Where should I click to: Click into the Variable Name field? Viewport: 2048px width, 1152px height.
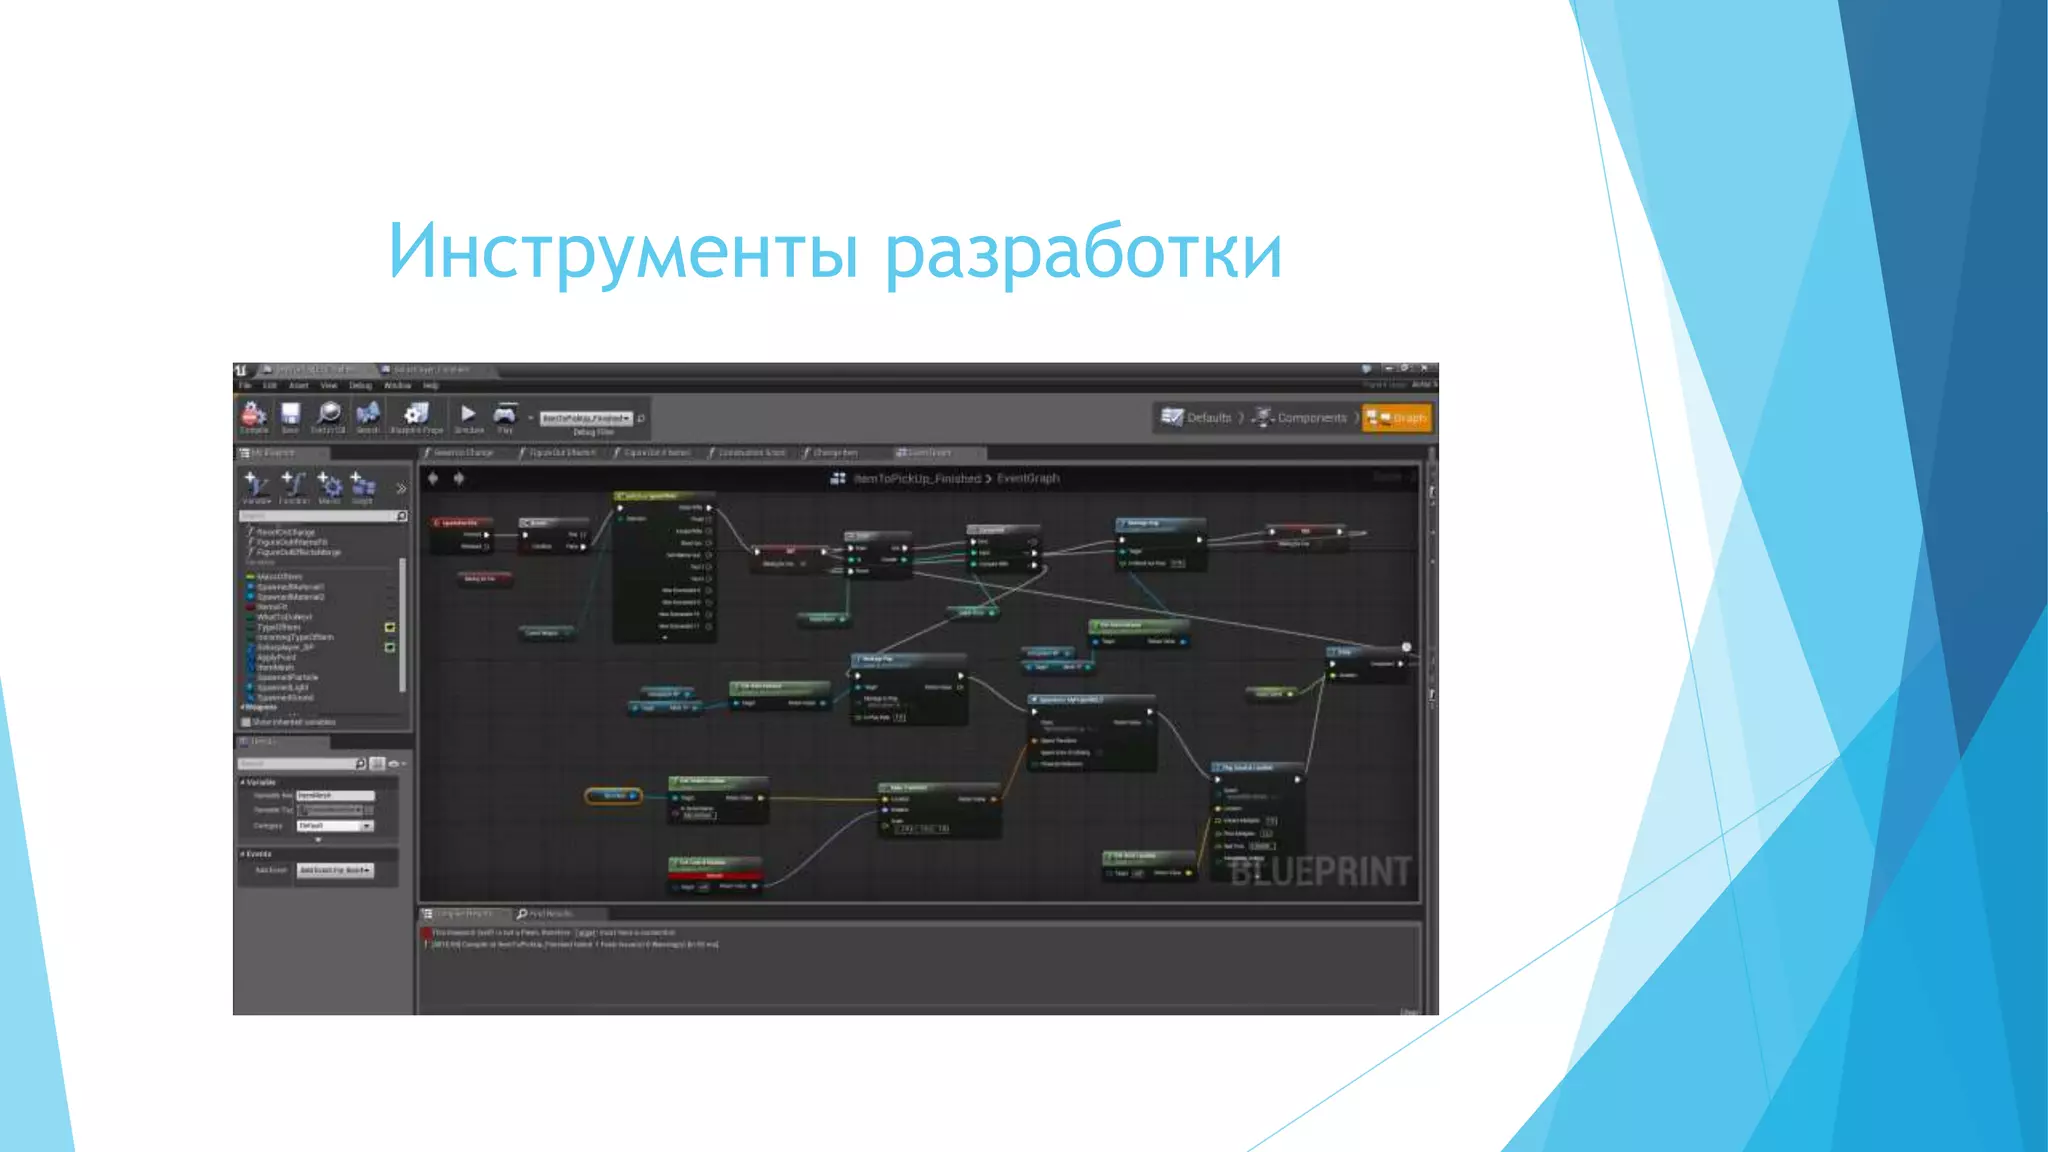(335, 796)
